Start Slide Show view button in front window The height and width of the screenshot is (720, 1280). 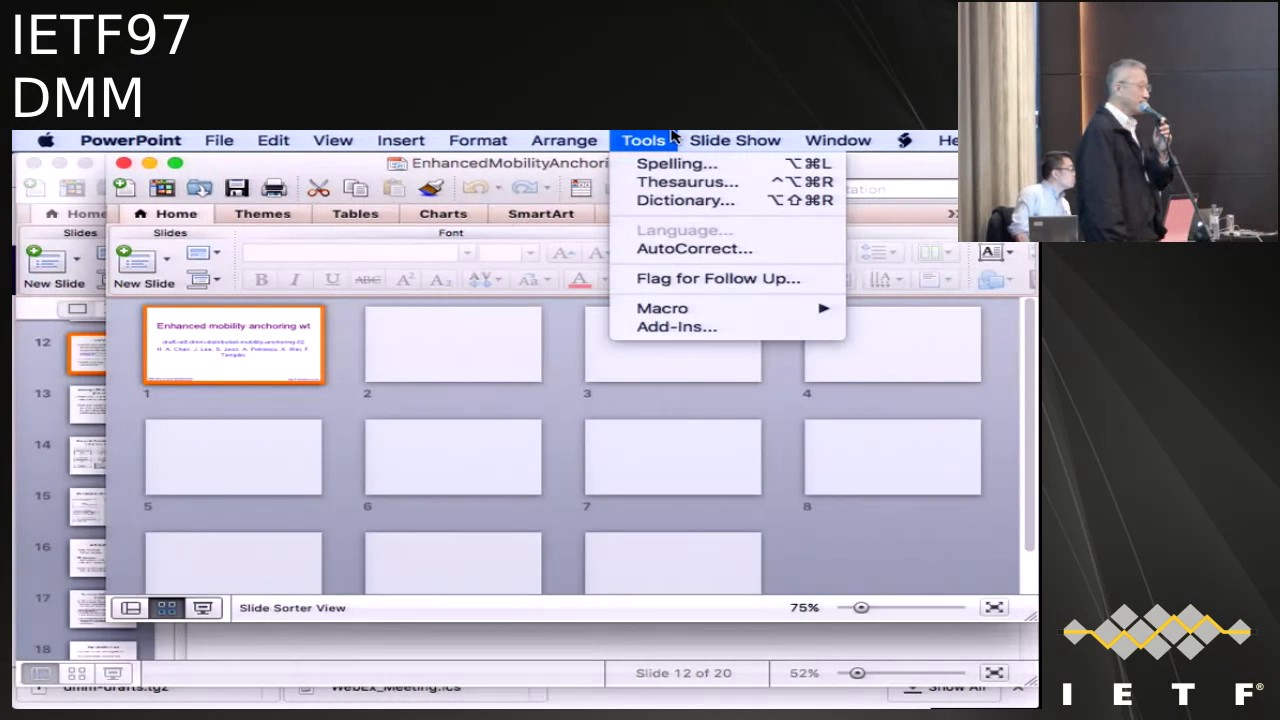202,607
